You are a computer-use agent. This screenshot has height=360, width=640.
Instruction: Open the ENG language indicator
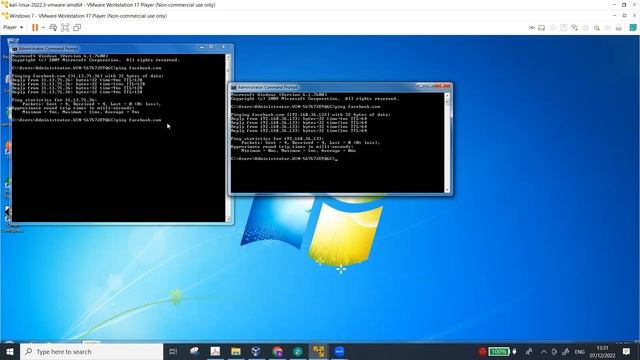(x=580, y=351)
